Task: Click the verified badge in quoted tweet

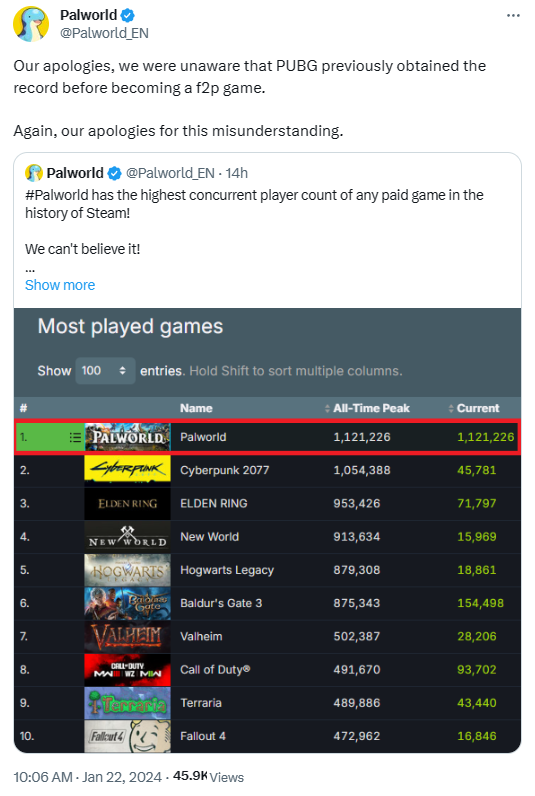Action: (x=115, y=174)
